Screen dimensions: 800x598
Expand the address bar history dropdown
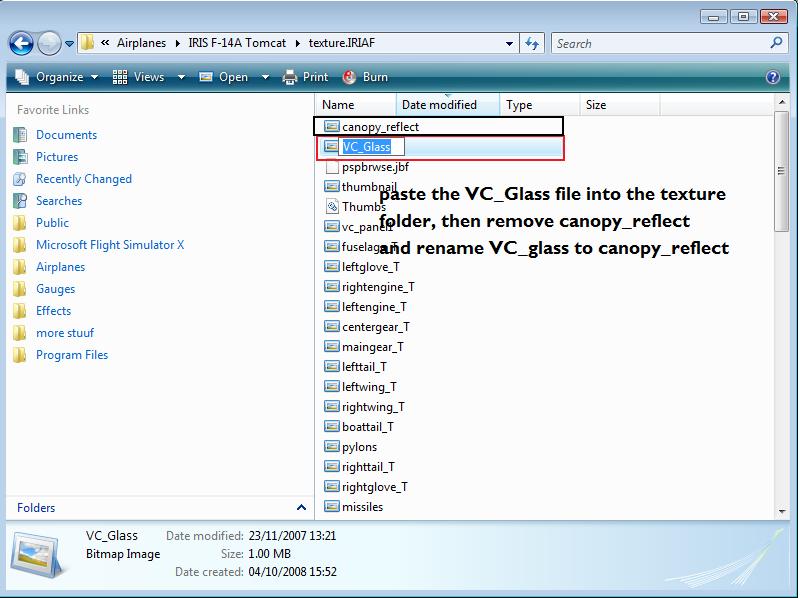tap(509, 44)
